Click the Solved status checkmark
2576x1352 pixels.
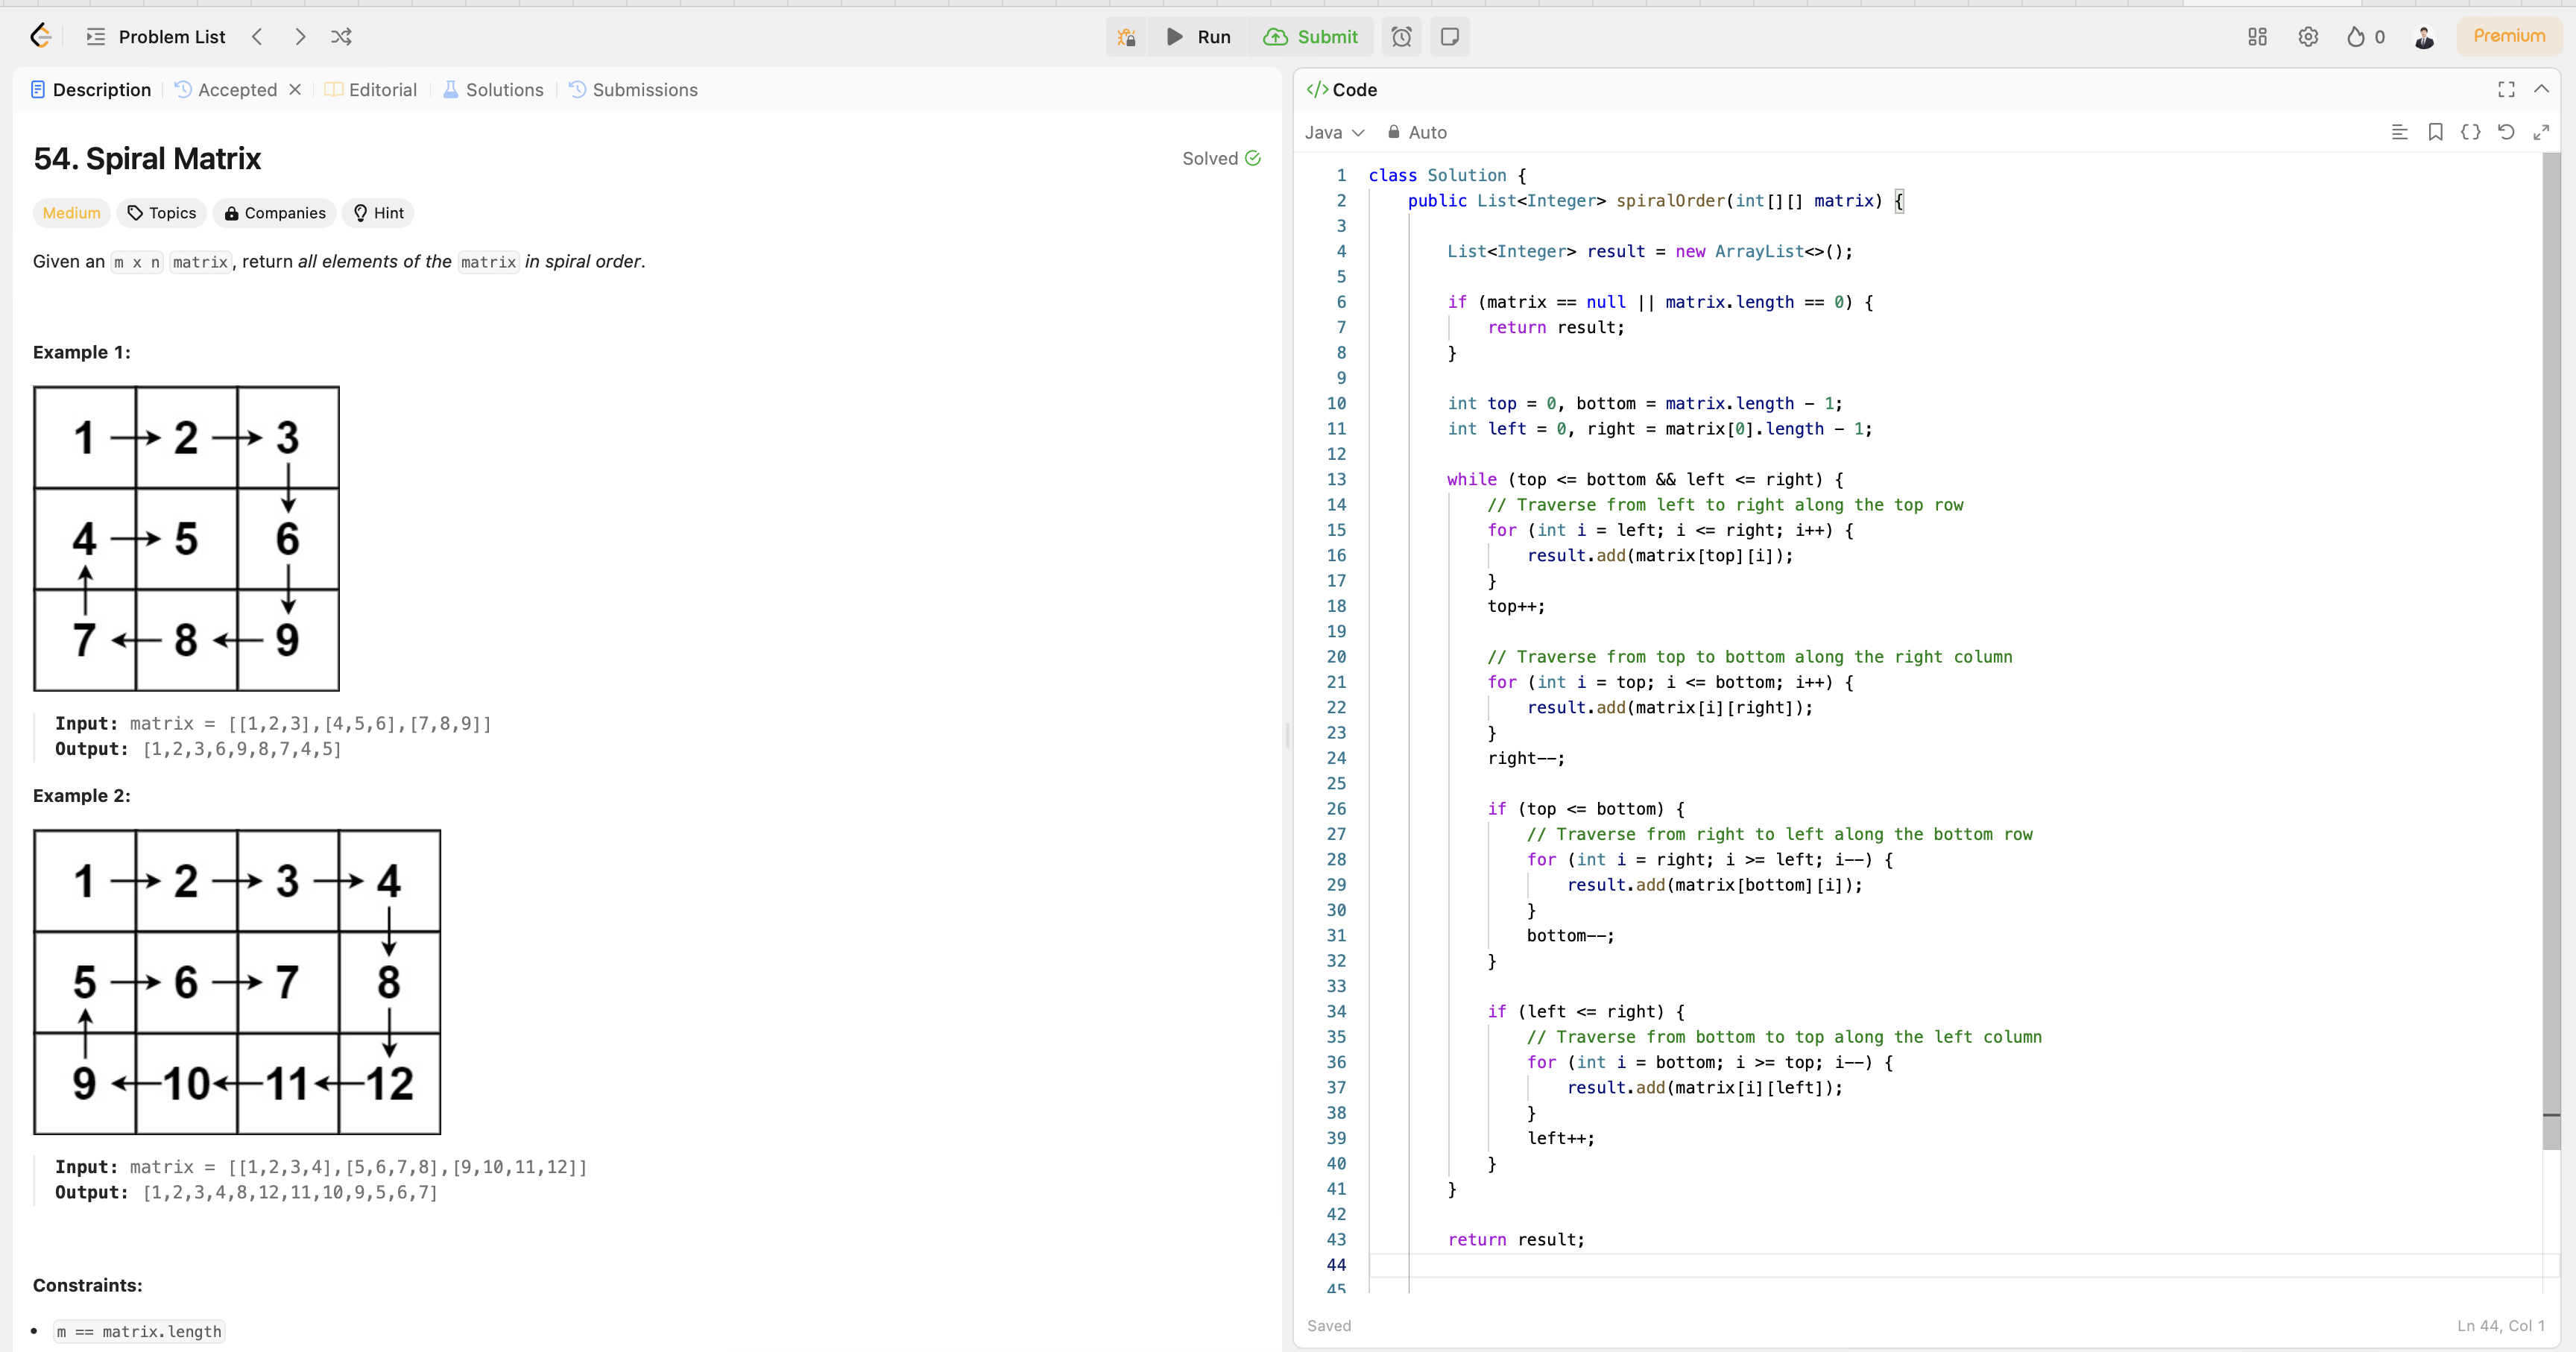(x=1252, y=158)
